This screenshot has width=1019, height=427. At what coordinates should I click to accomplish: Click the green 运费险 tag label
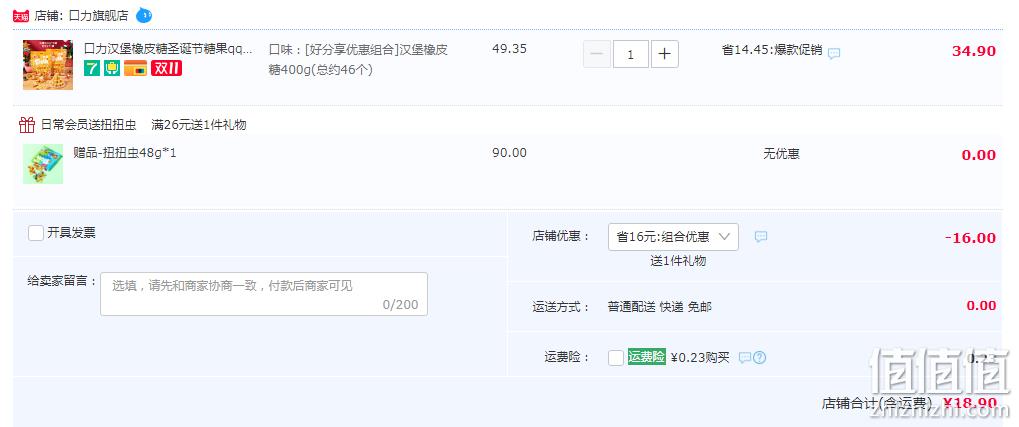click(647, 357)
